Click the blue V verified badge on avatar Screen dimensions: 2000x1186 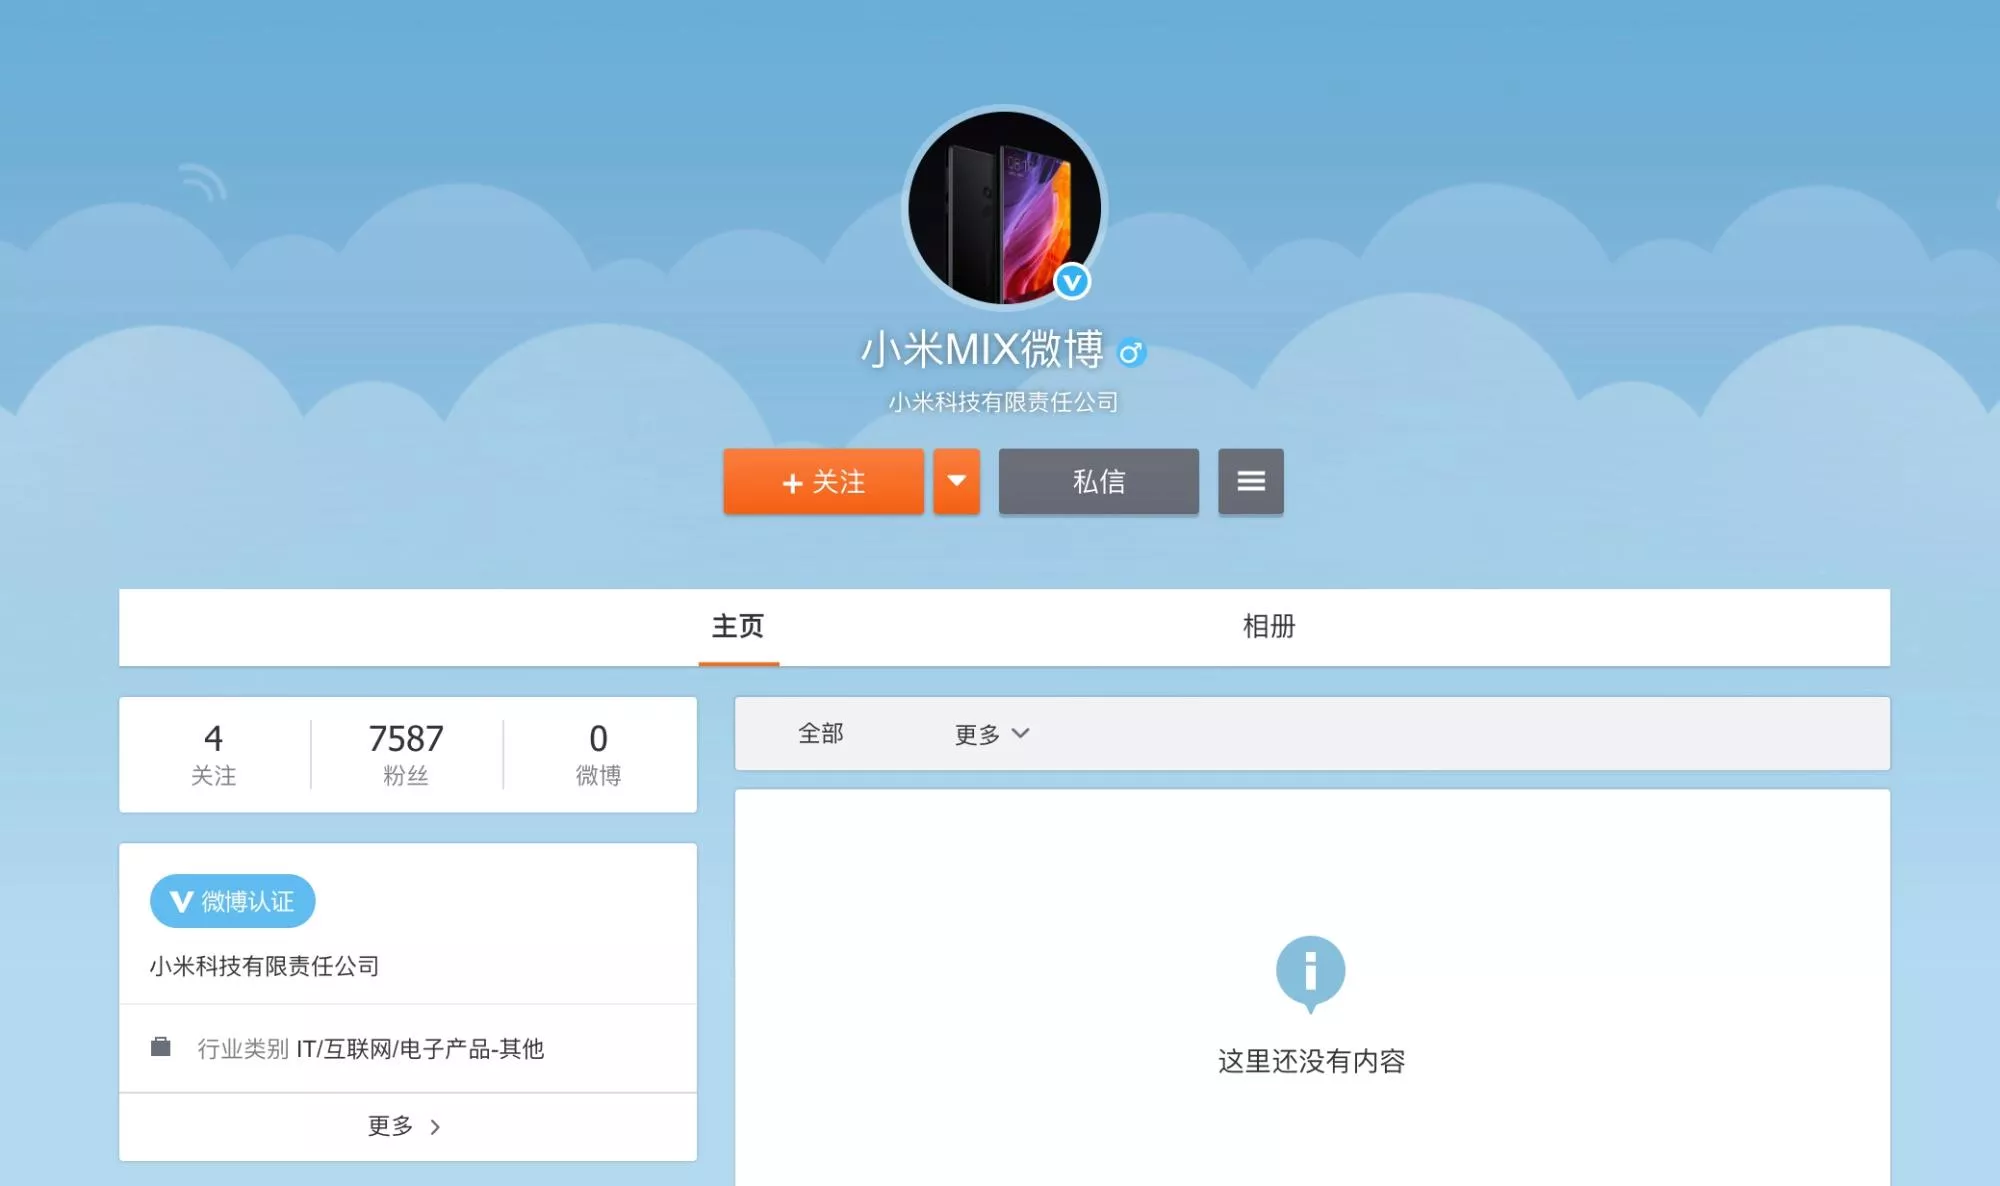[x=1072, y=282]
